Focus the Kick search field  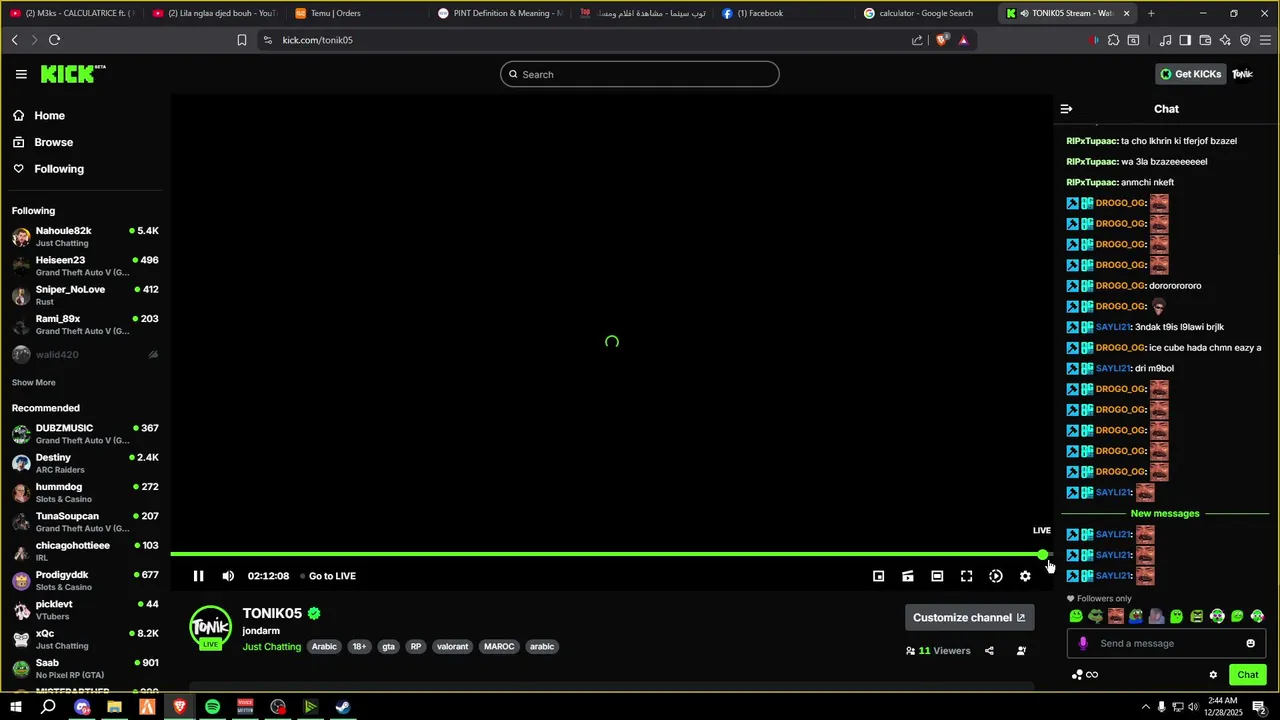[x=640, y=74]
